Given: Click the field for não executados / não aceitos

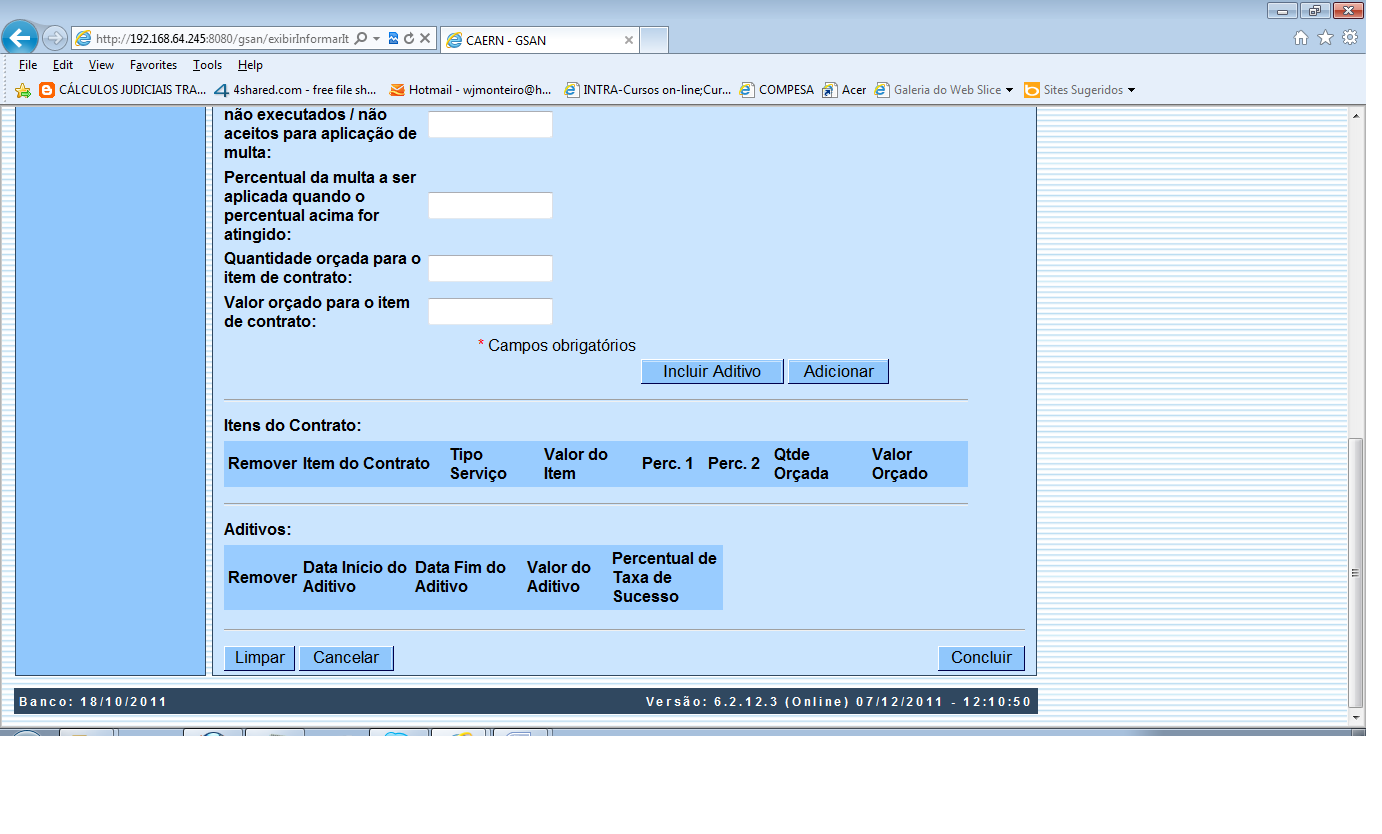Looking at the screenshot, I should [490, 125].
